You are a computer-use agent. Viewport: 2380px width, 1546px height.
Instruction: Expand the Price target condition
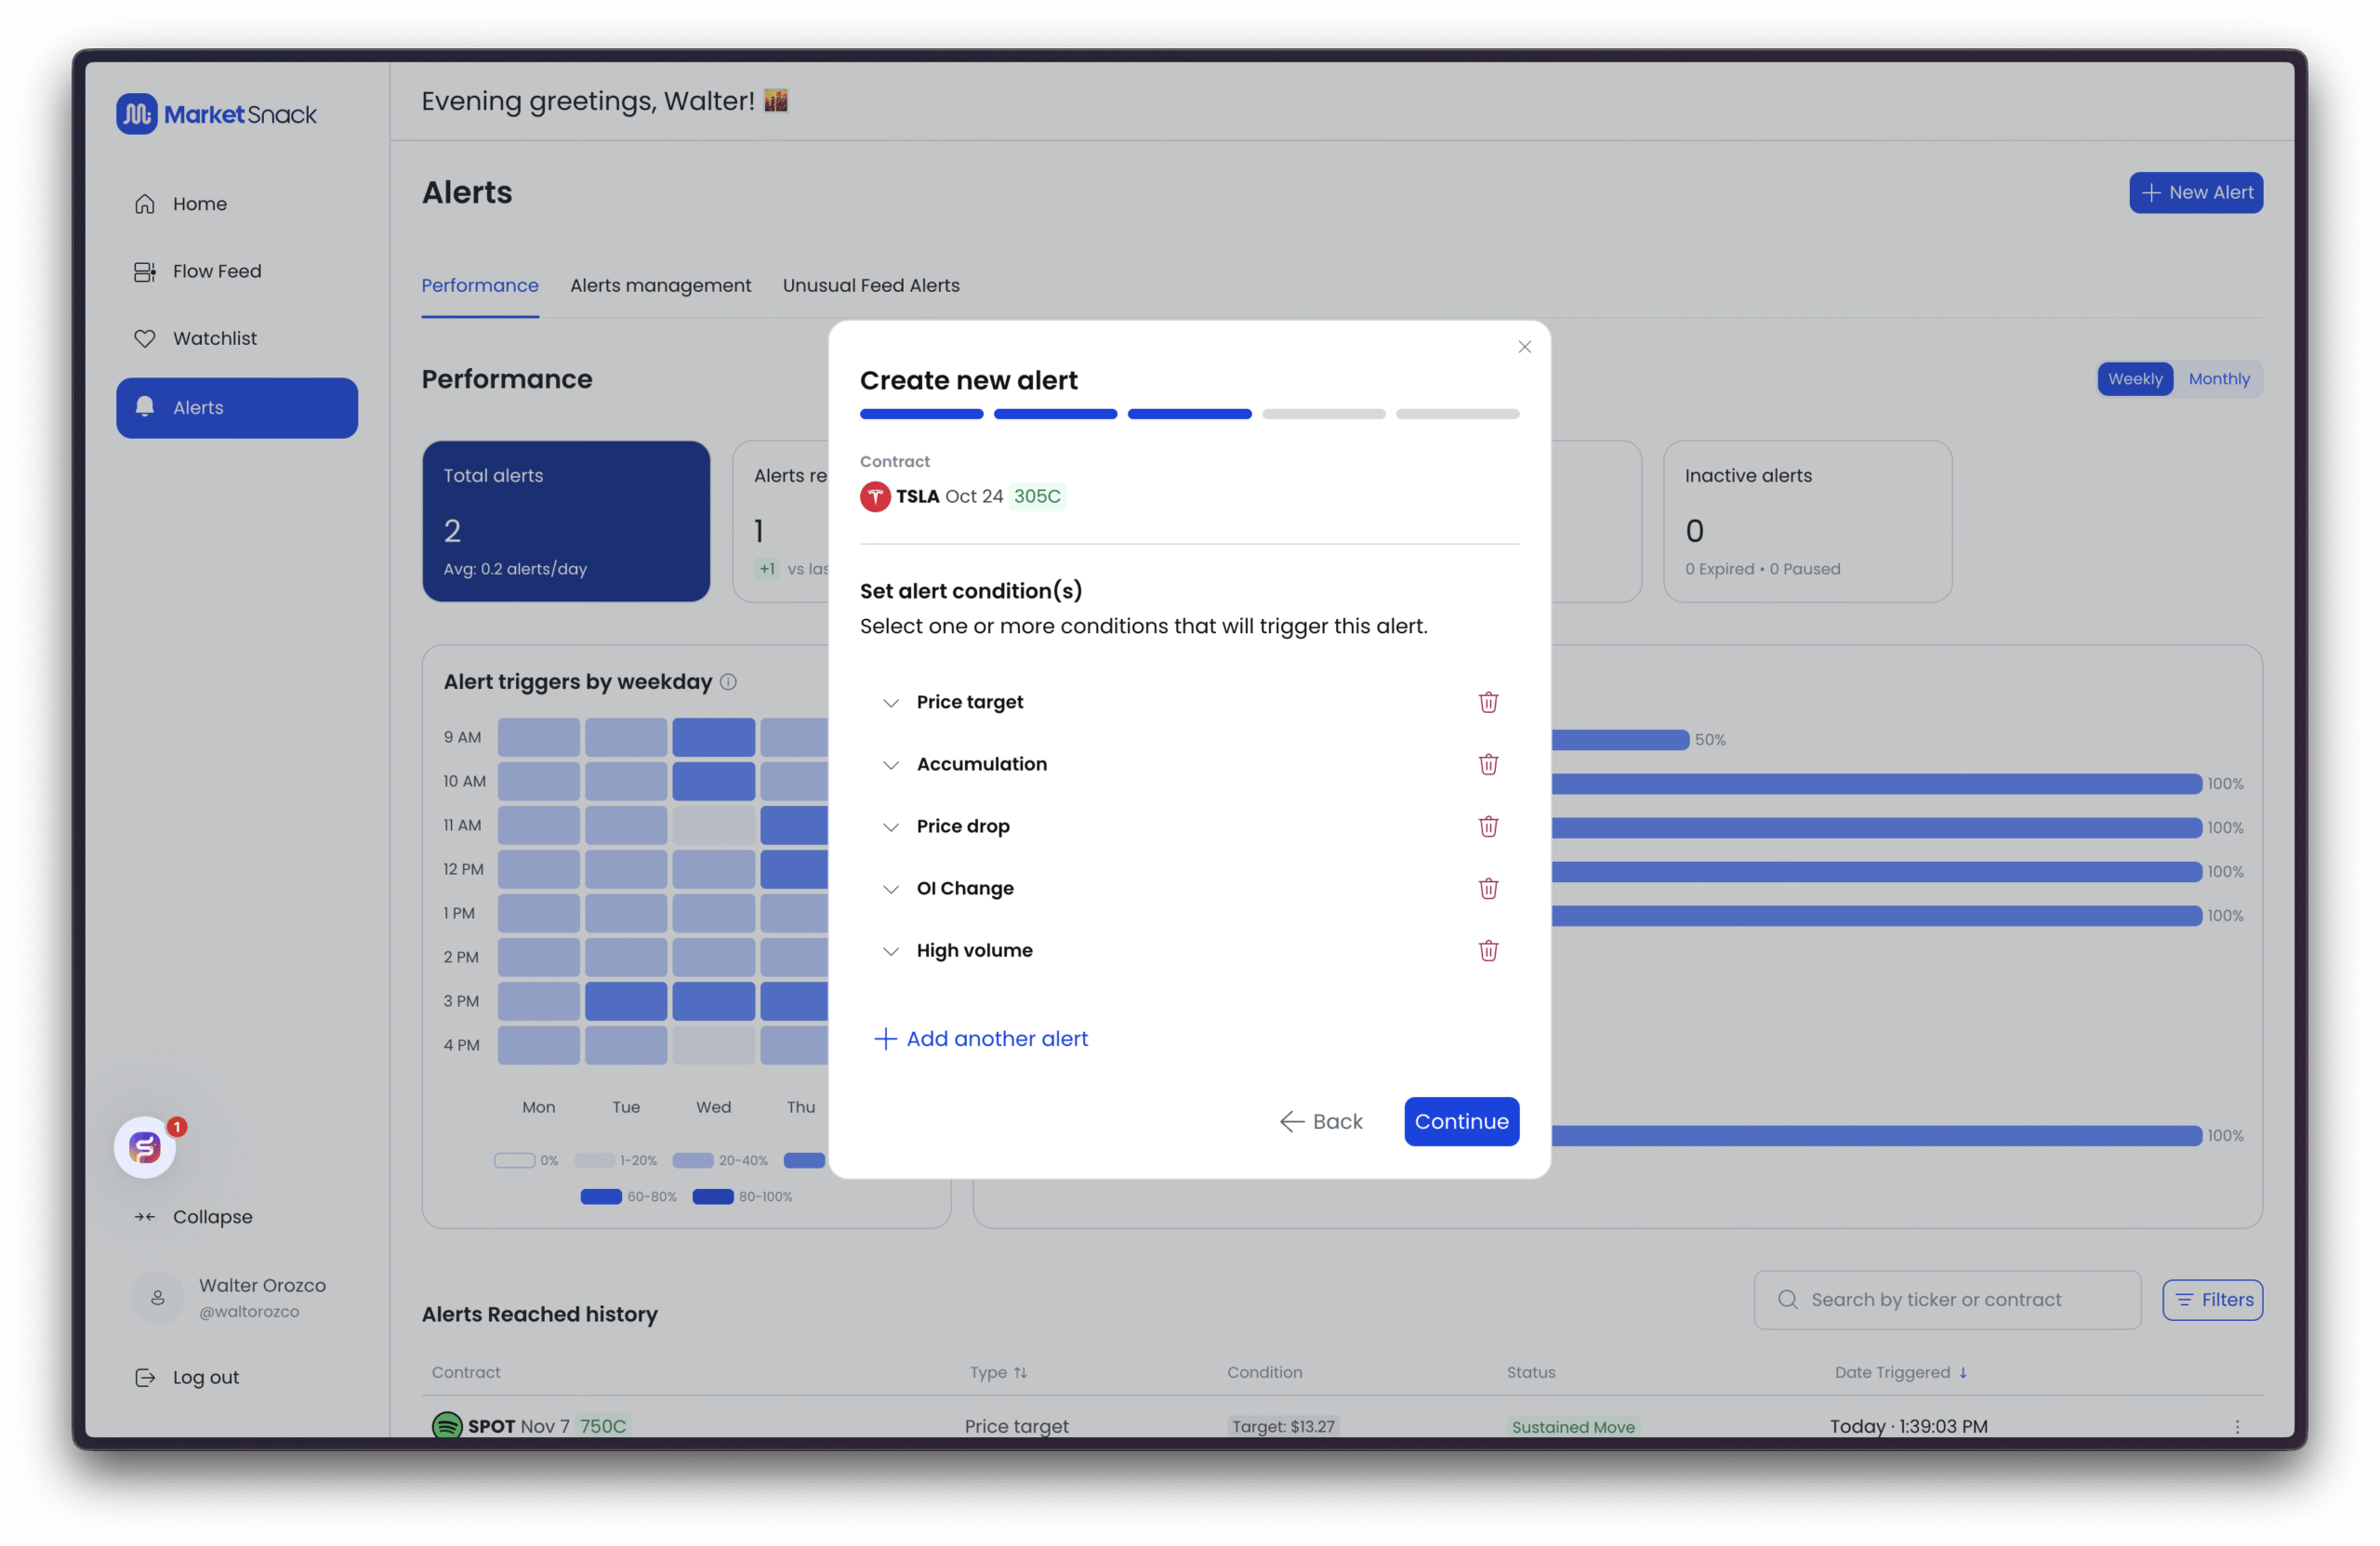point(890,702)
